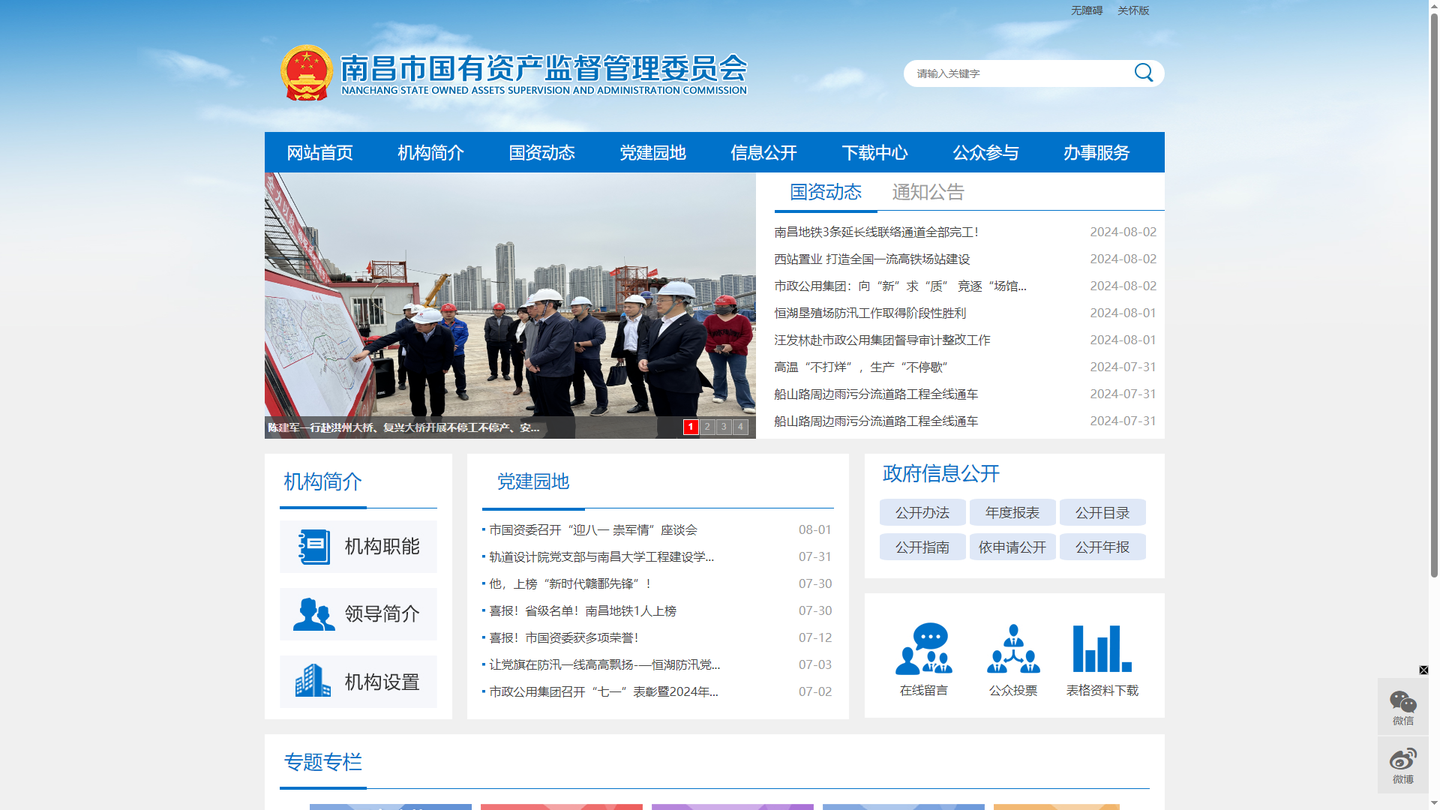The height and width of the screenshot is (810, 1440).
Task: Open news 恒湖垦殖场防汛工作取得阶段性胜利
Action: (870, 313)
